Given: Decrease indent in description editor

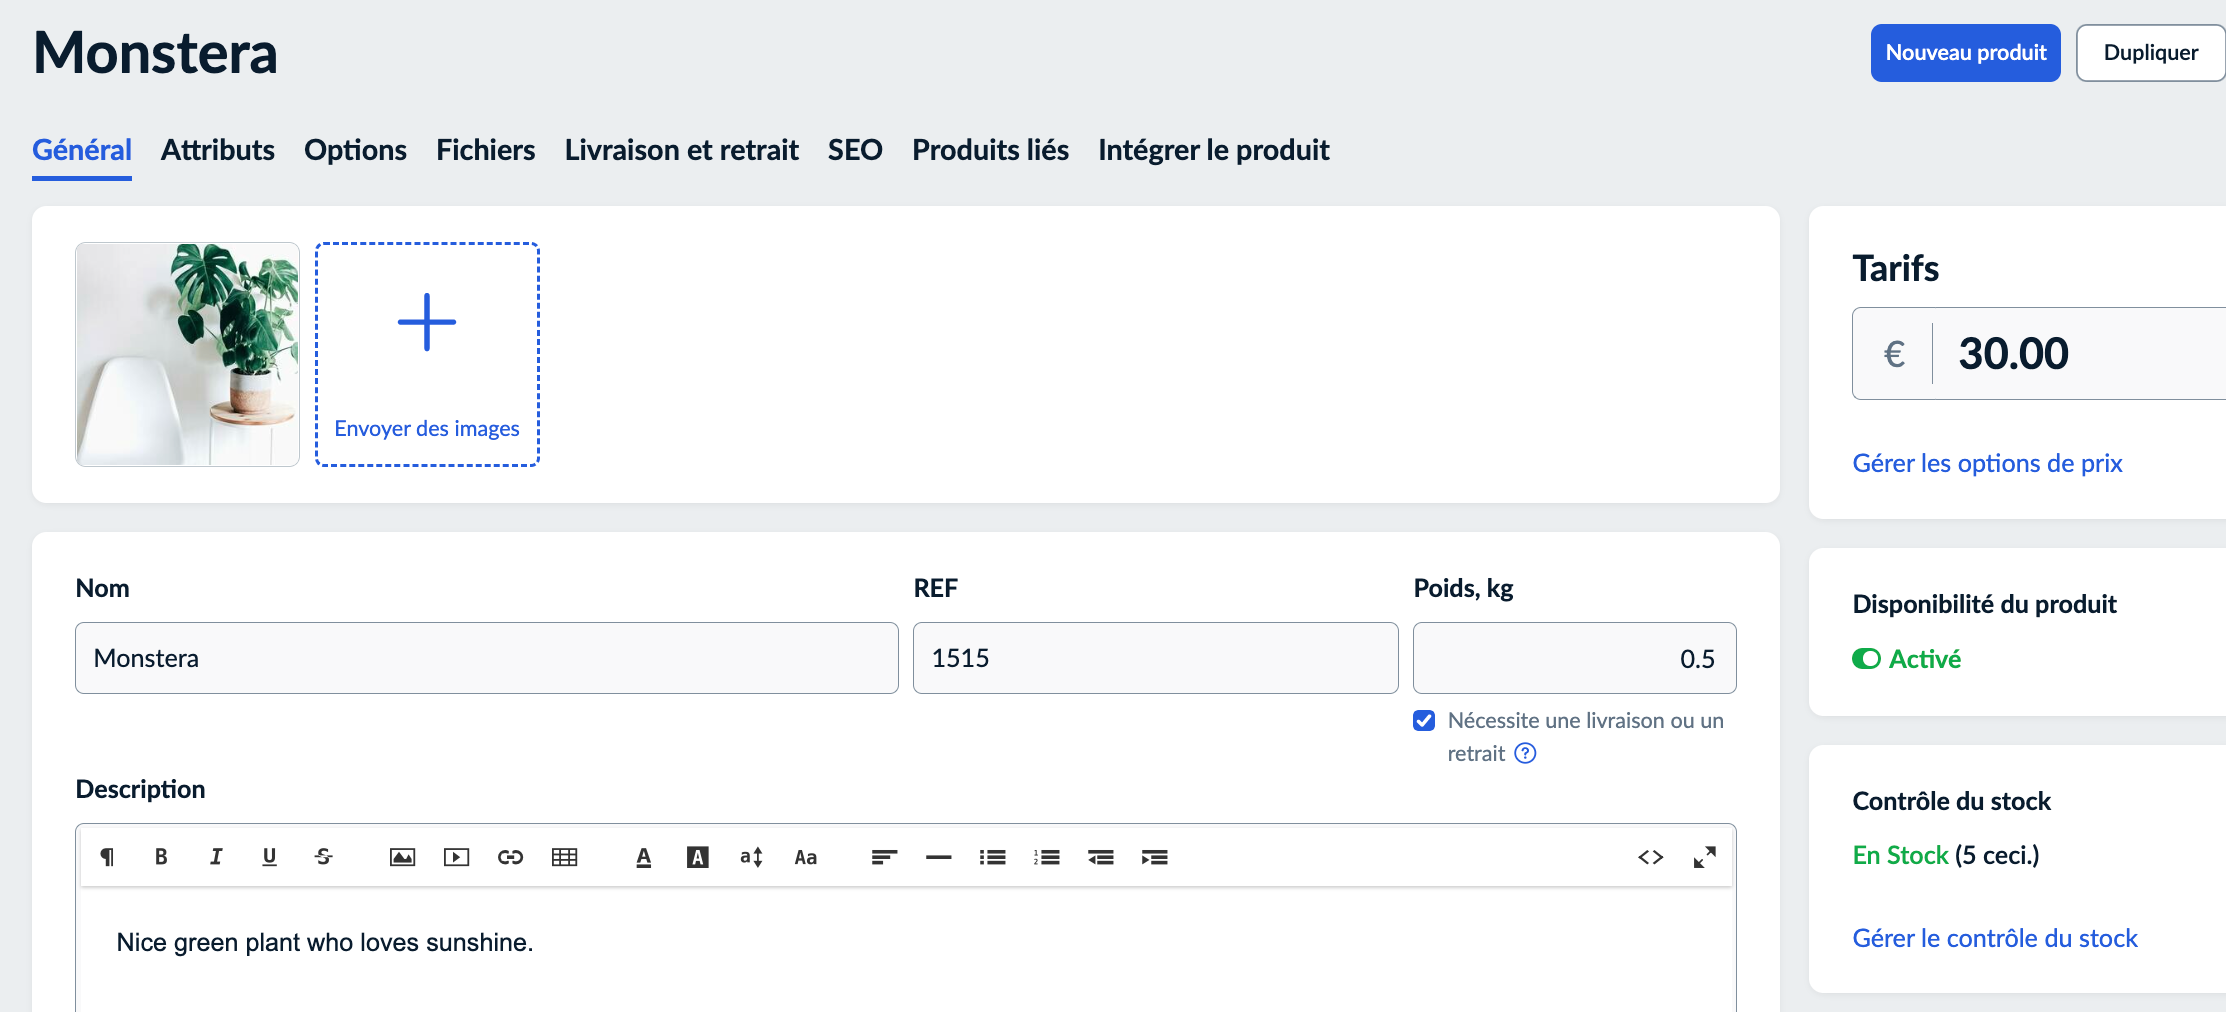Looking at the screenshot, I should click(1100, 857).
